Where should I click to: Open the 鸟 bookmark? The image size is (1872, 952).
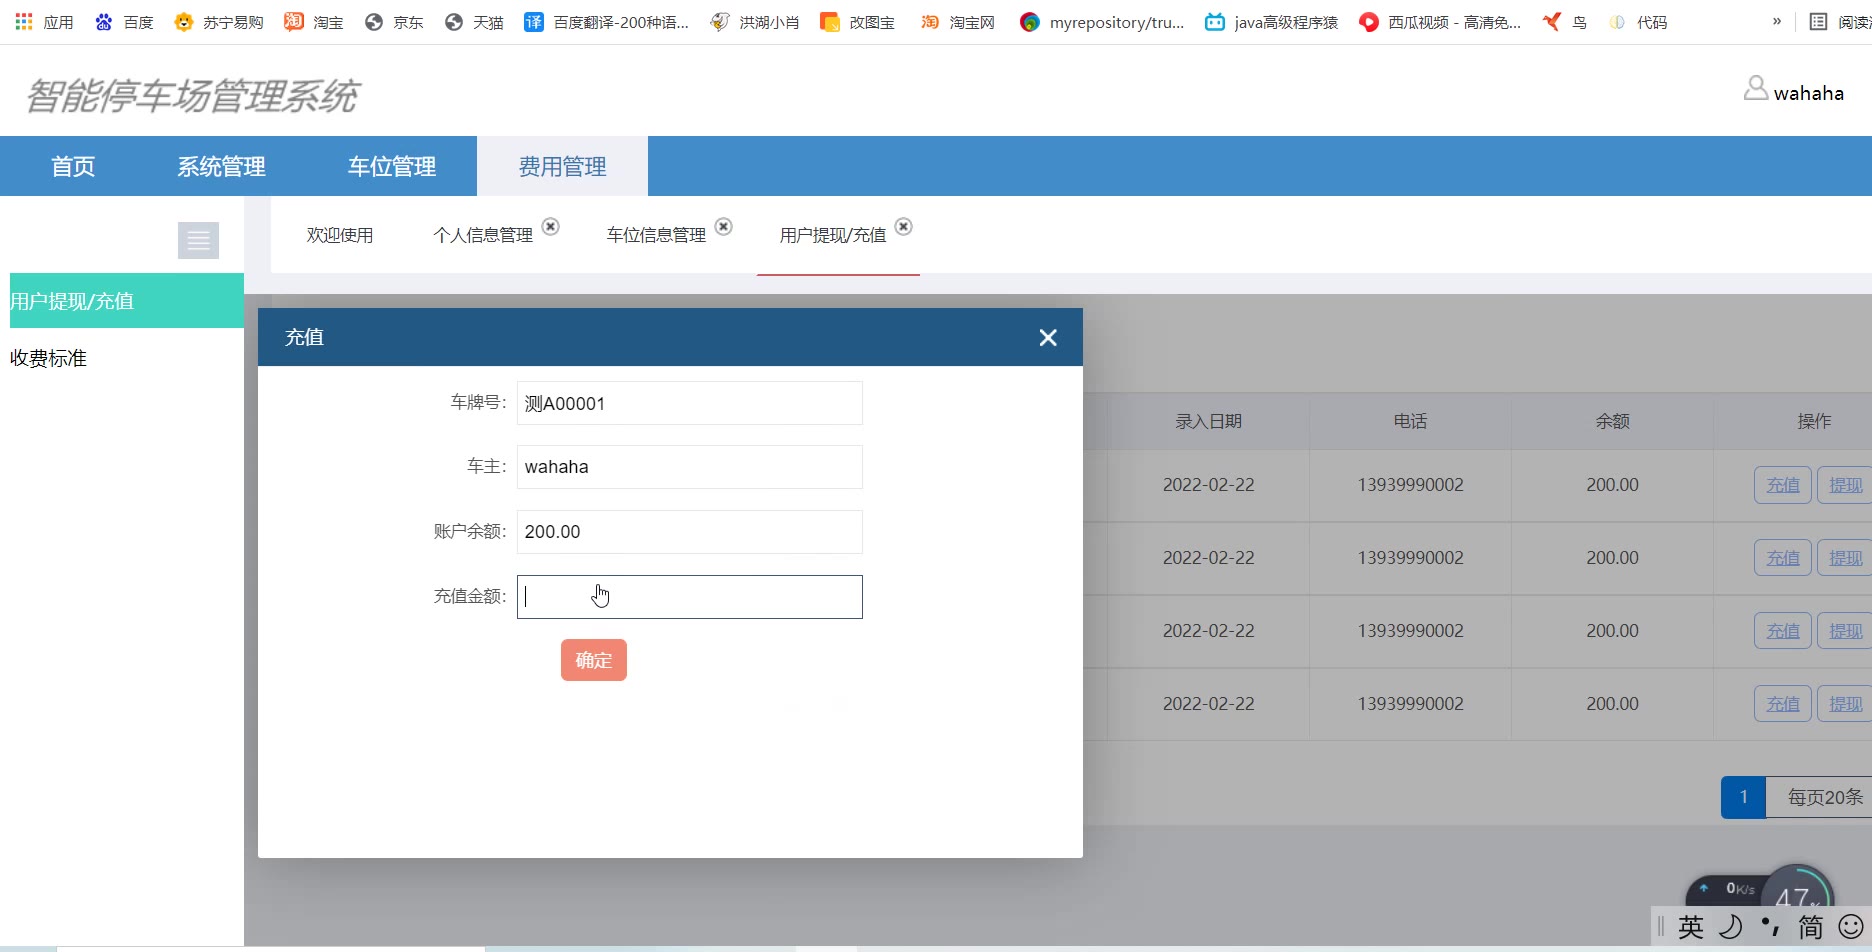[1565, 22]
